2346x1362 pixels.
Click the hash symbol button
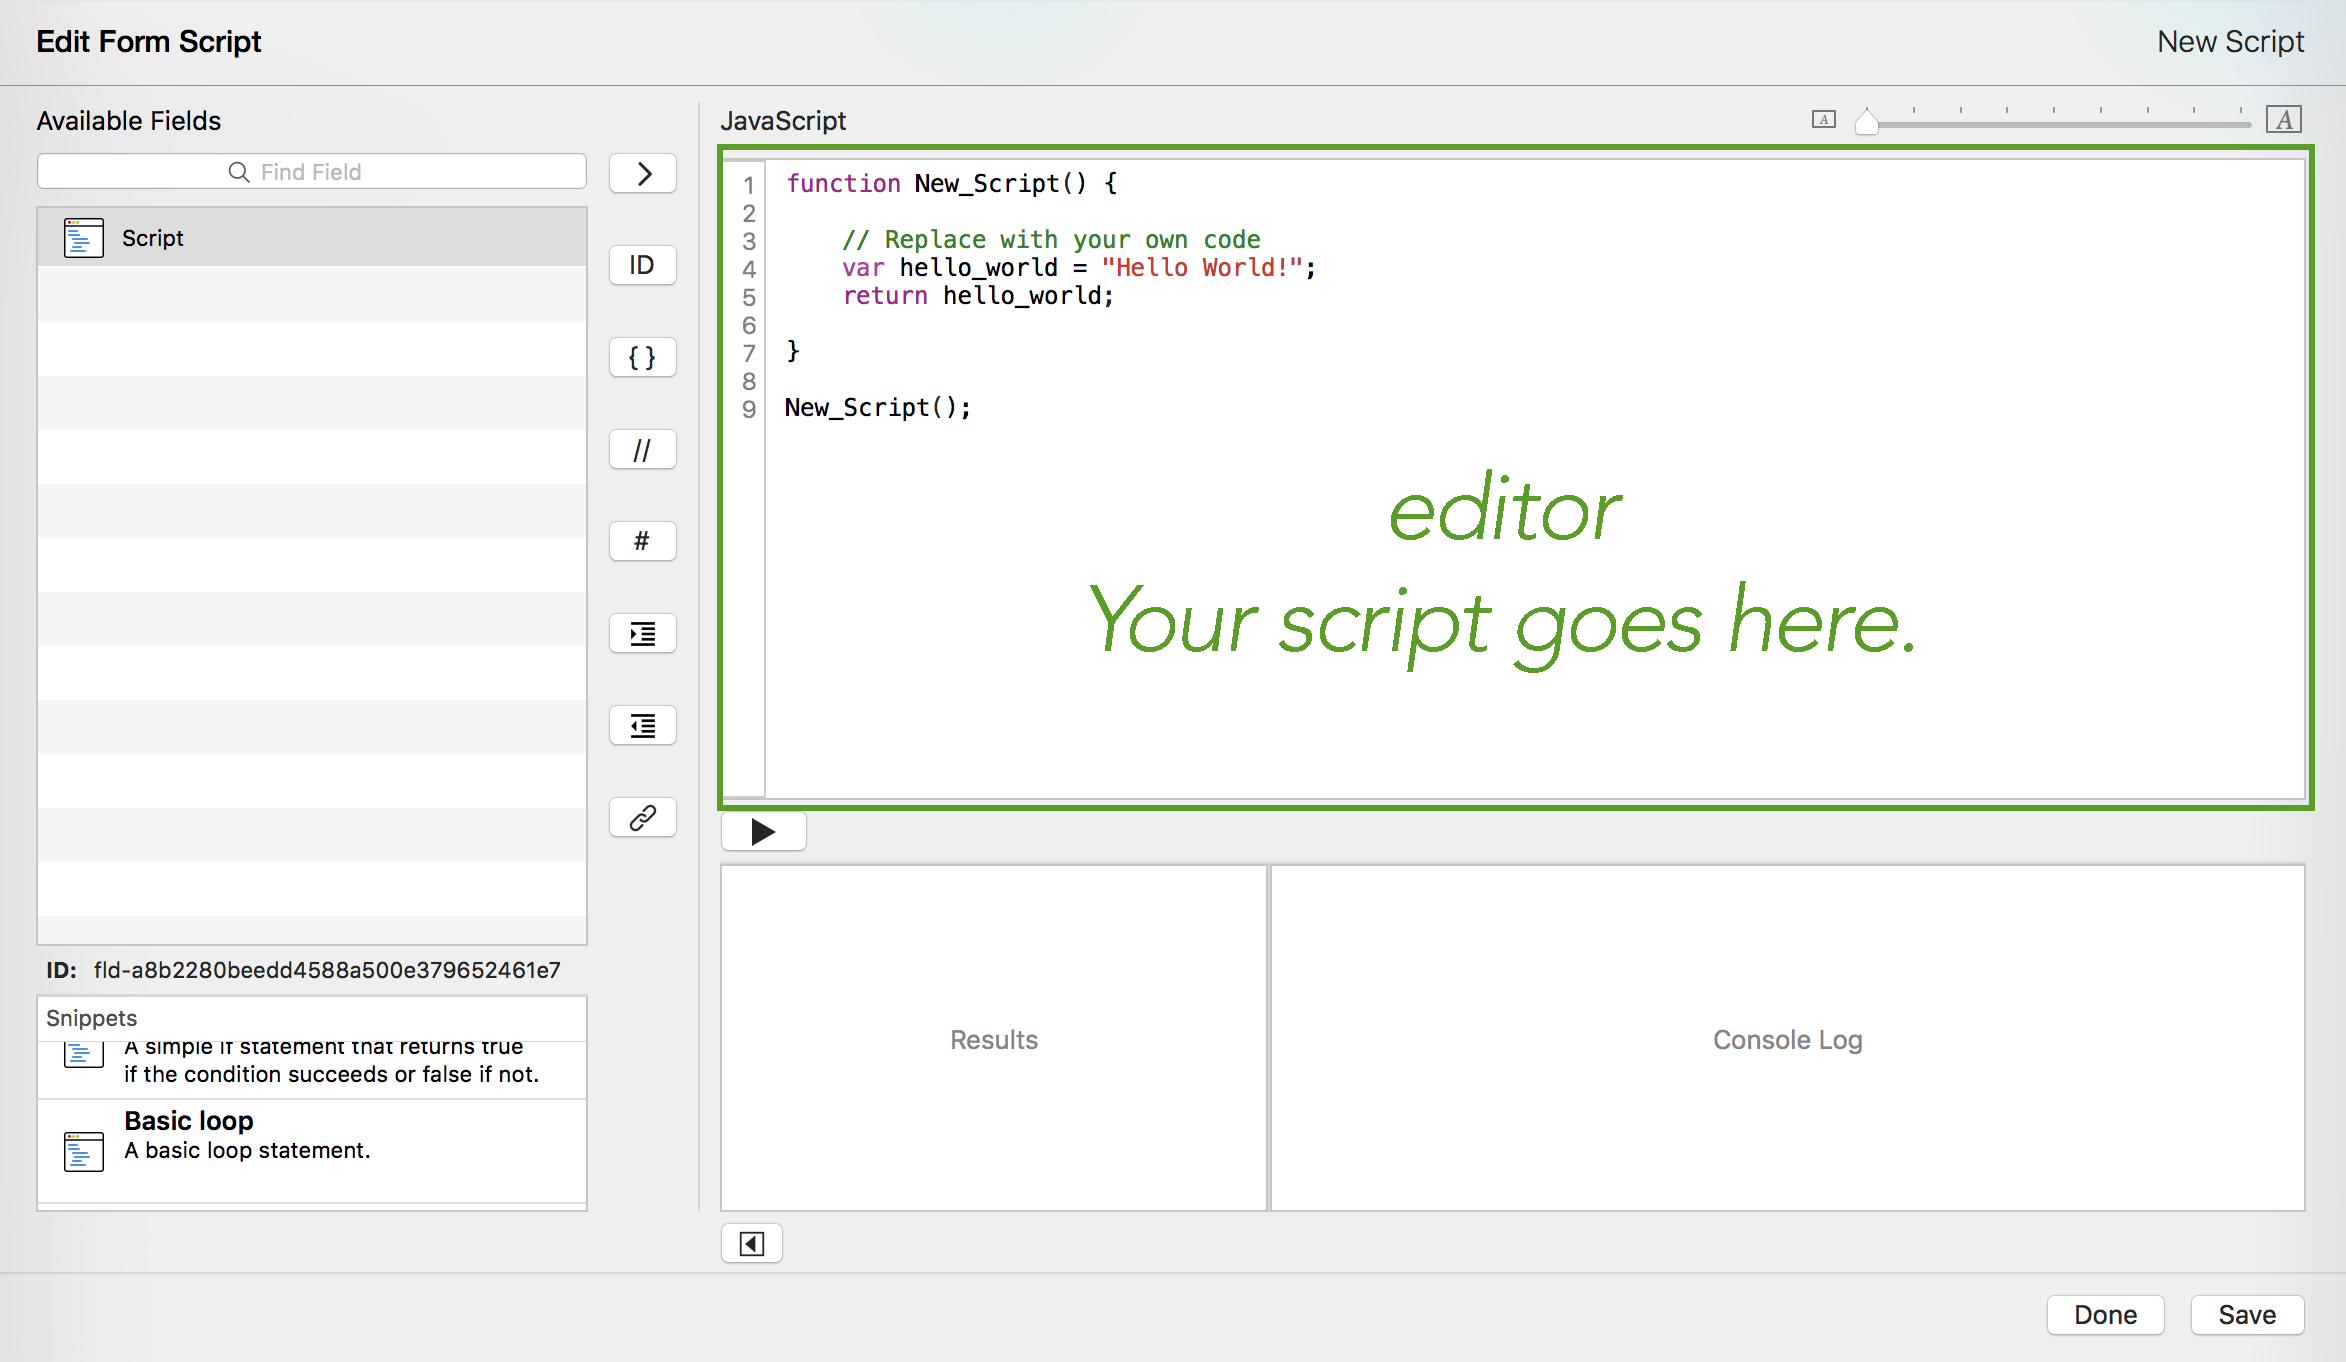pos(642,541)
